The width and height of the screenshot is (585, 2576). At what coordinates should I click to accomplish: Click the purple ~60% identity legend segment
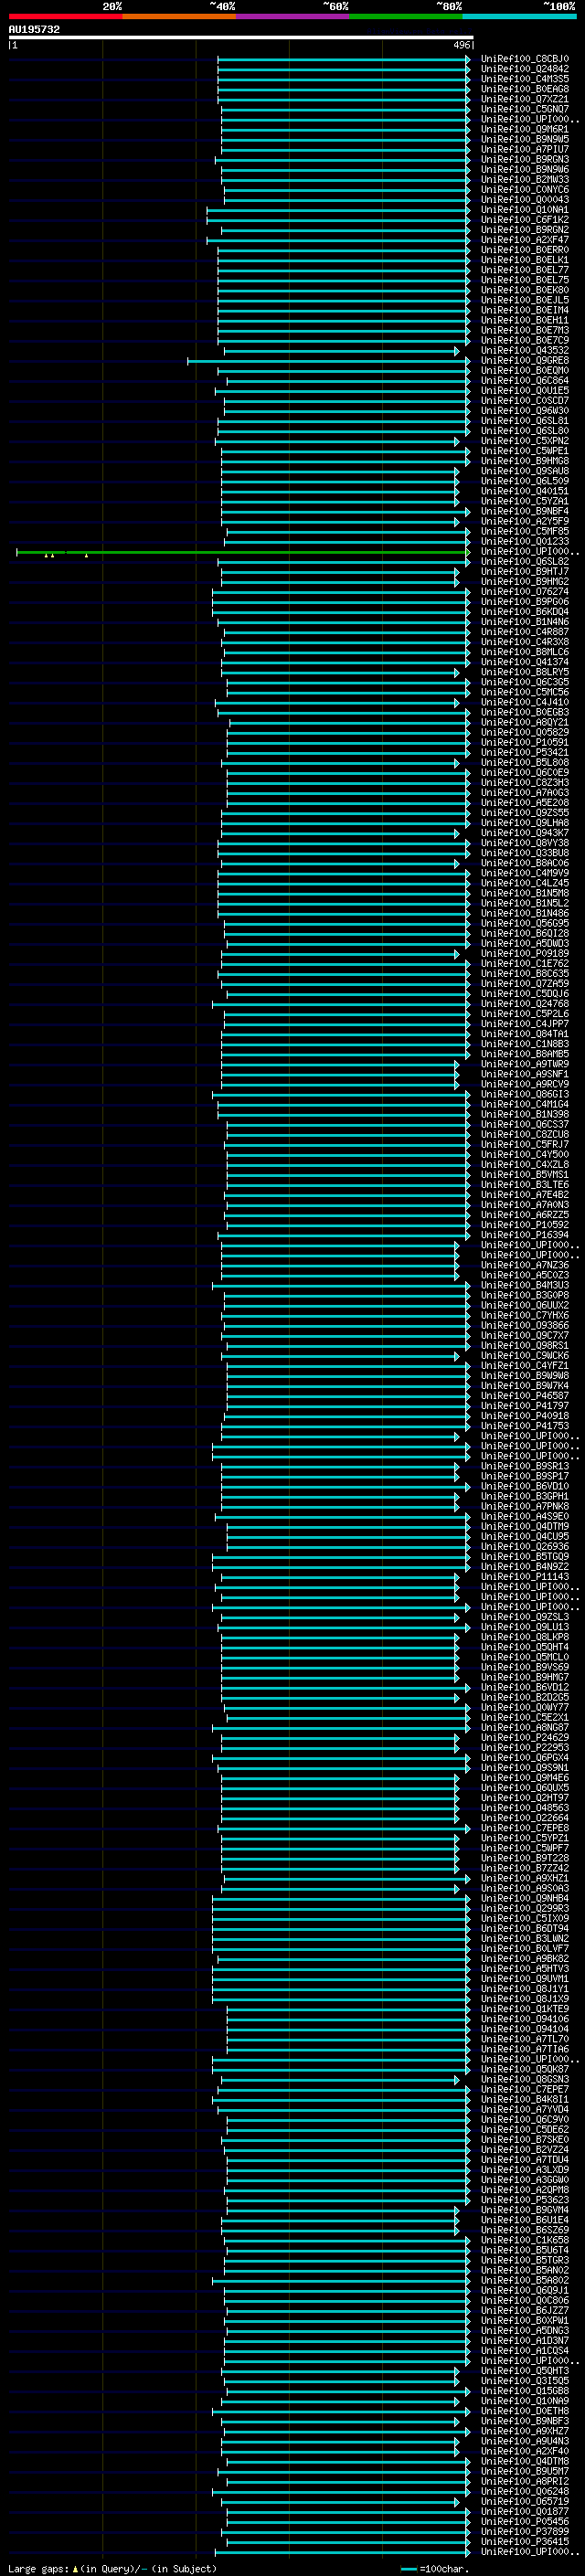pos(293,16)
